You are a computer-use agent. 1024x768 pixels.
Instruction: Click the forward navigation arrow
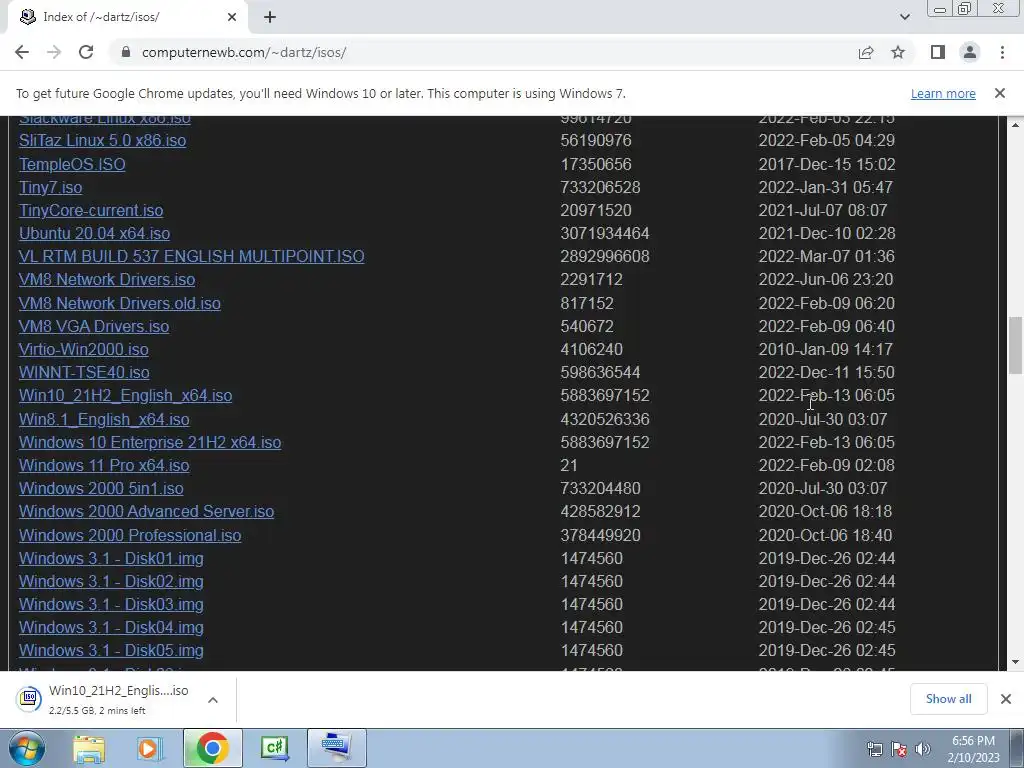(x=54, y=52)
